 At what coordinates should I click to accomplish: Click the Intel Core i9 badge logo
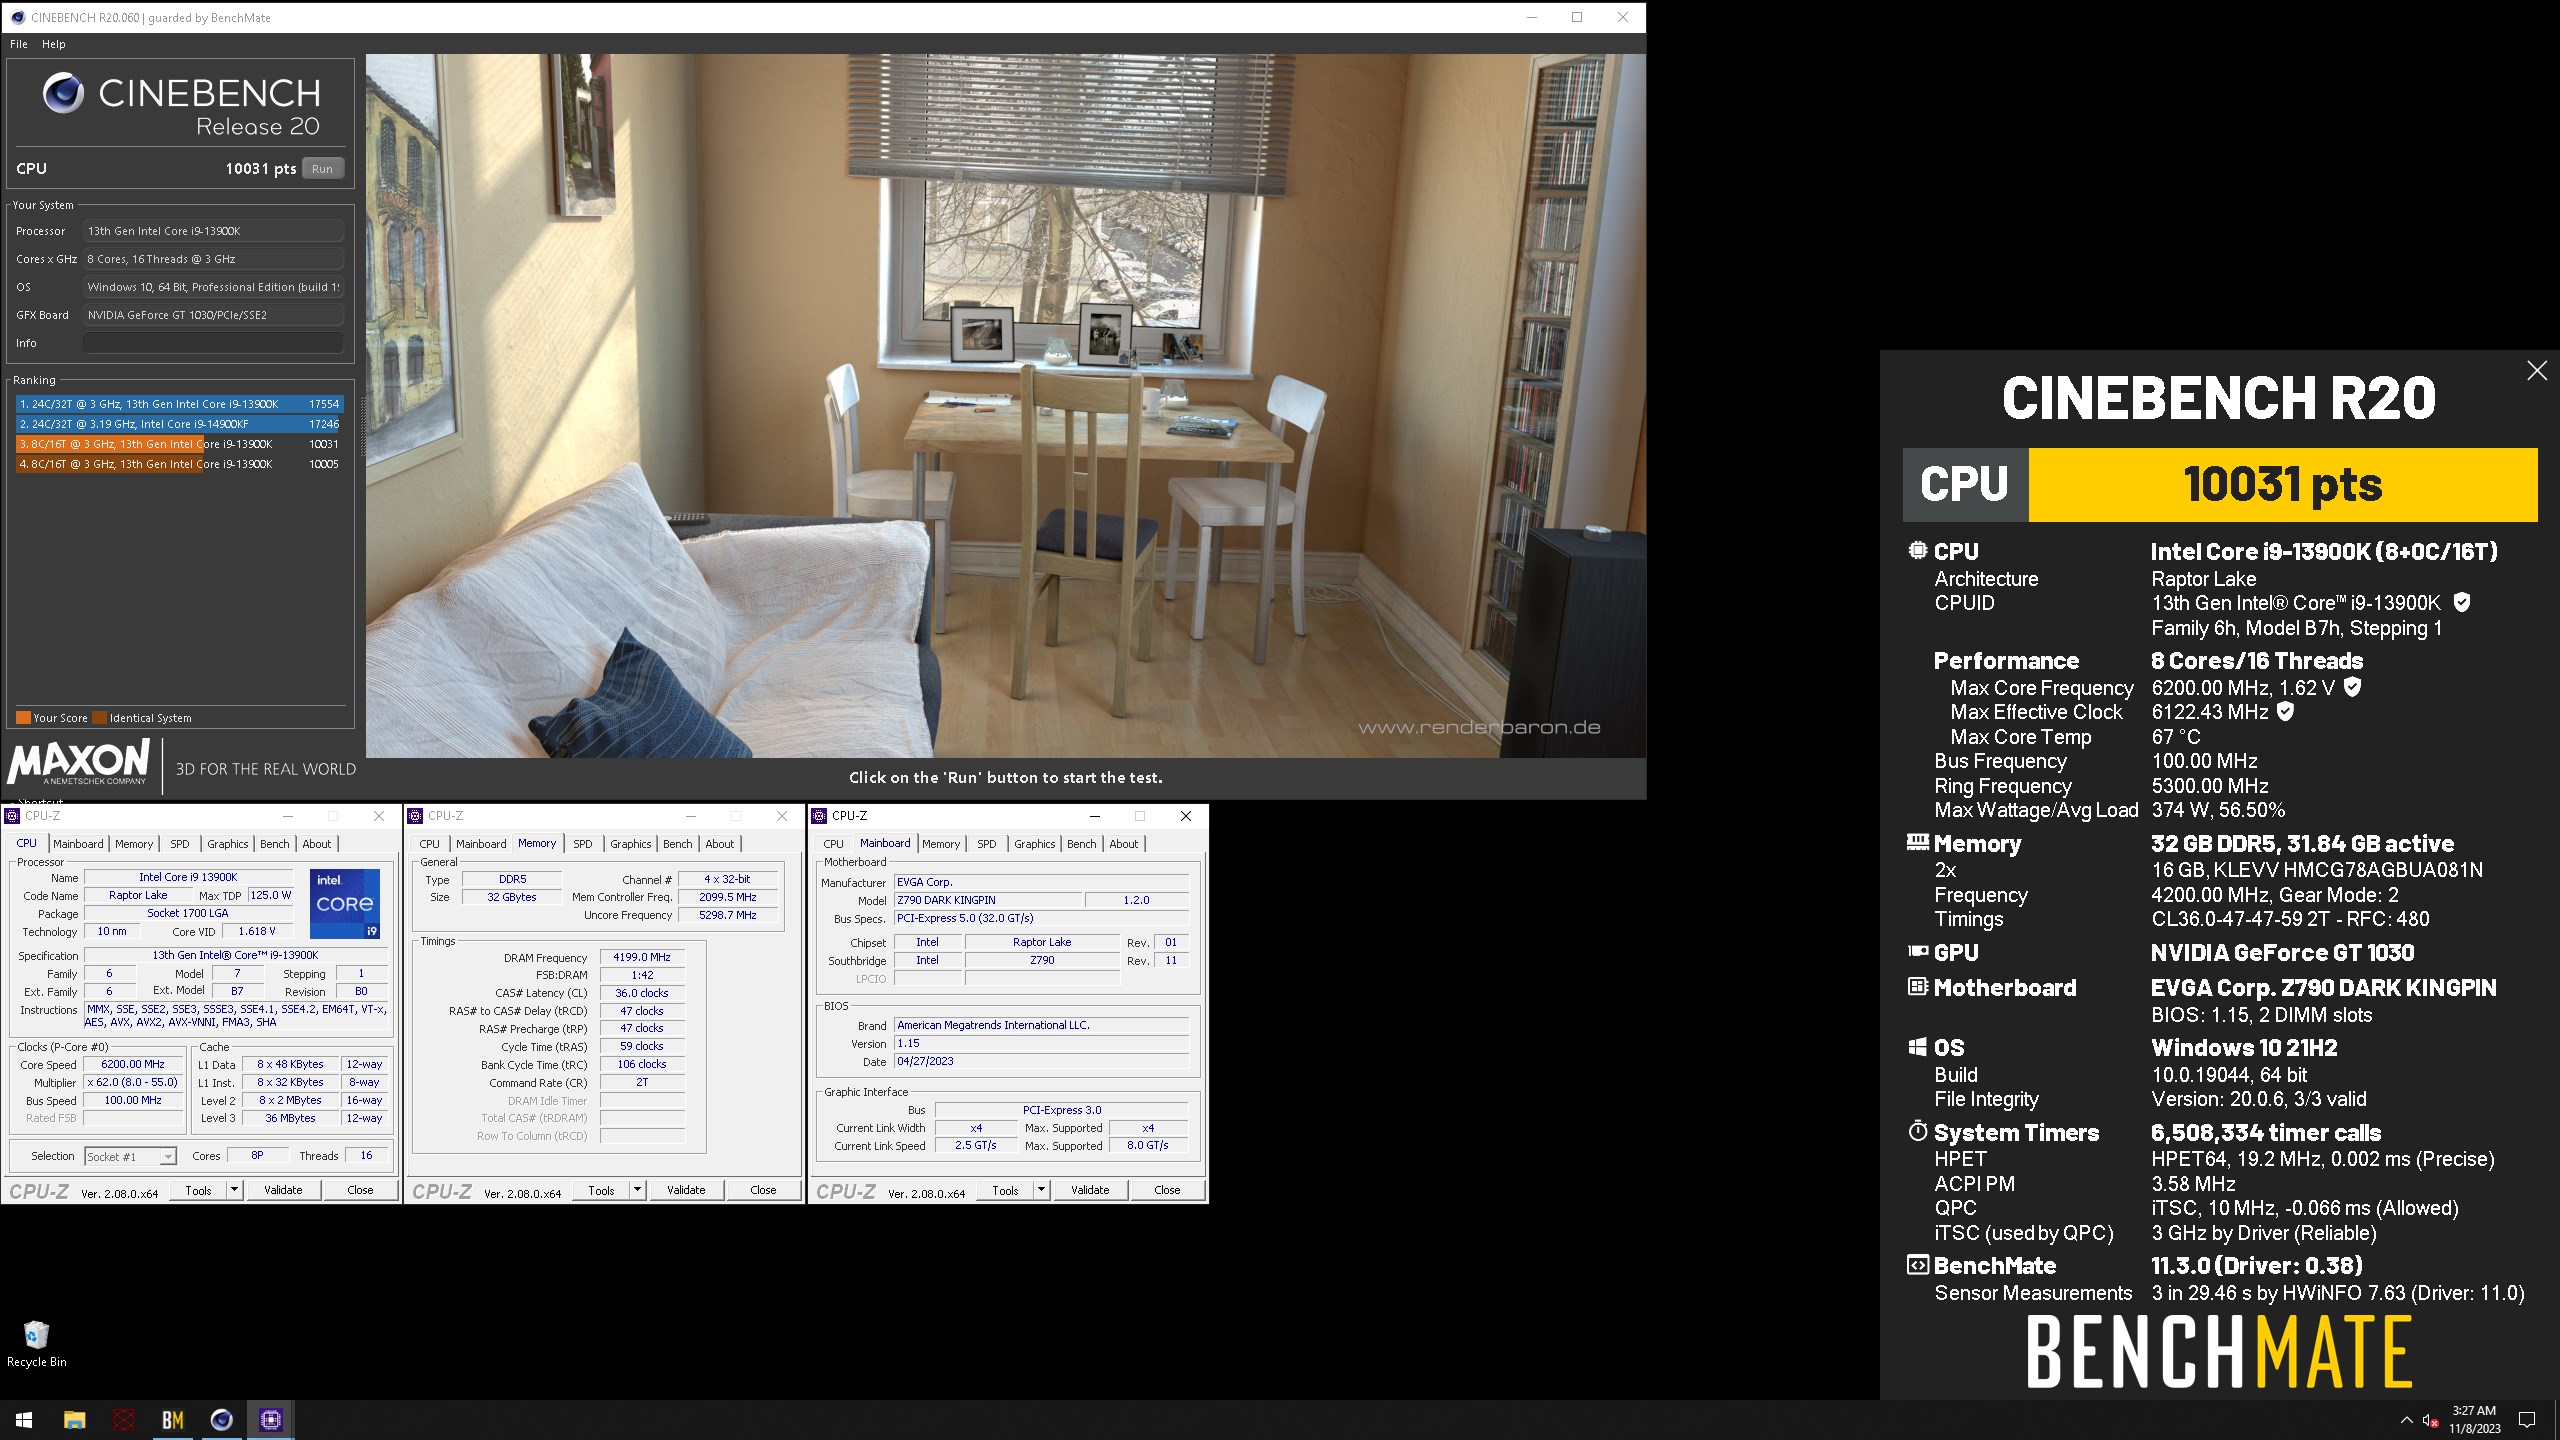[x=345, y=904]
